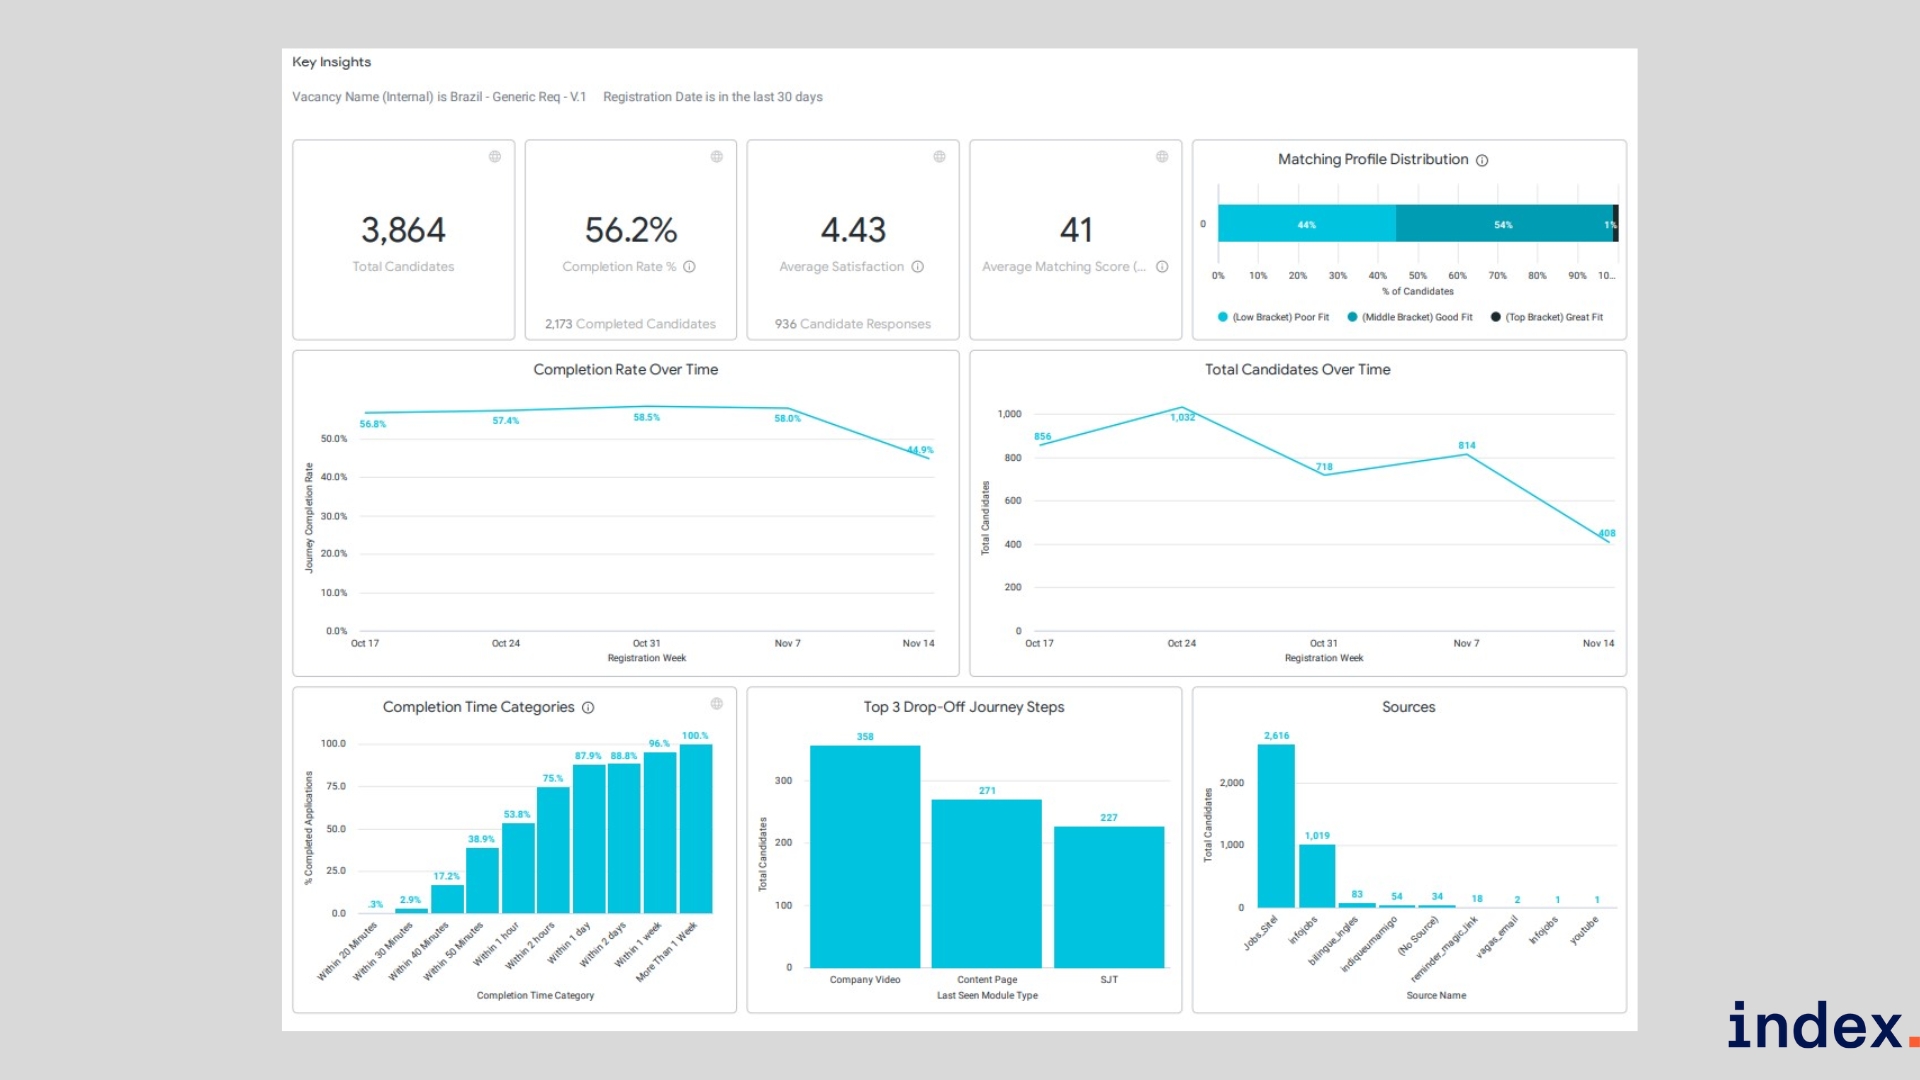Click globe icon on Completion Time Categories panel
Image resolution: width=1920 pixels, height=1080 pixels.
(716, 704)
